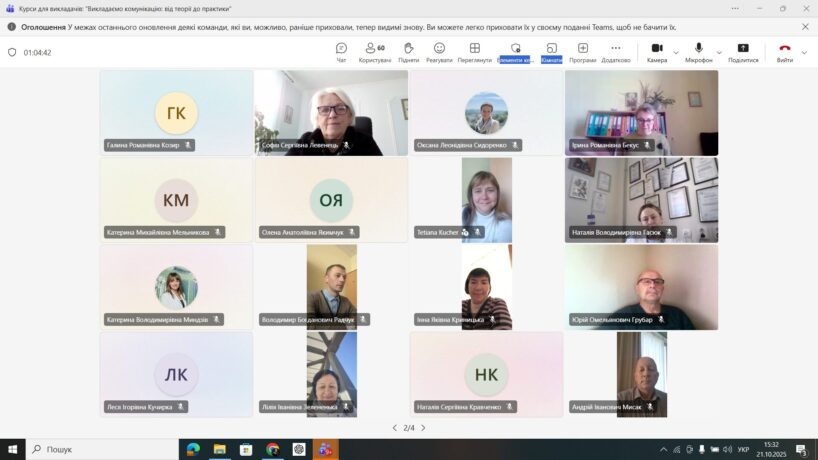The image size is (818, 460).
Task: Select Софія Сергіївна Левенець video tile
Action: pos(331,112)
